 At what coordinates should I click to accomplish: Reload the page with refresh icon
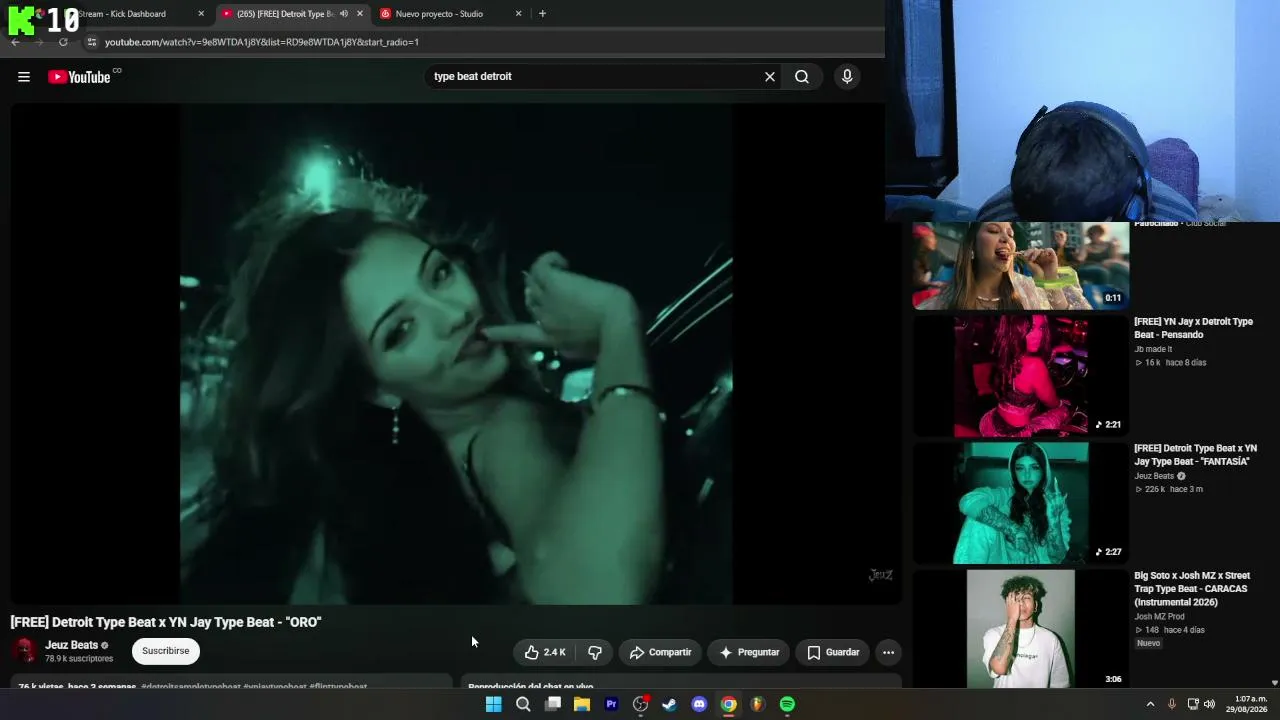coord(63,42)
